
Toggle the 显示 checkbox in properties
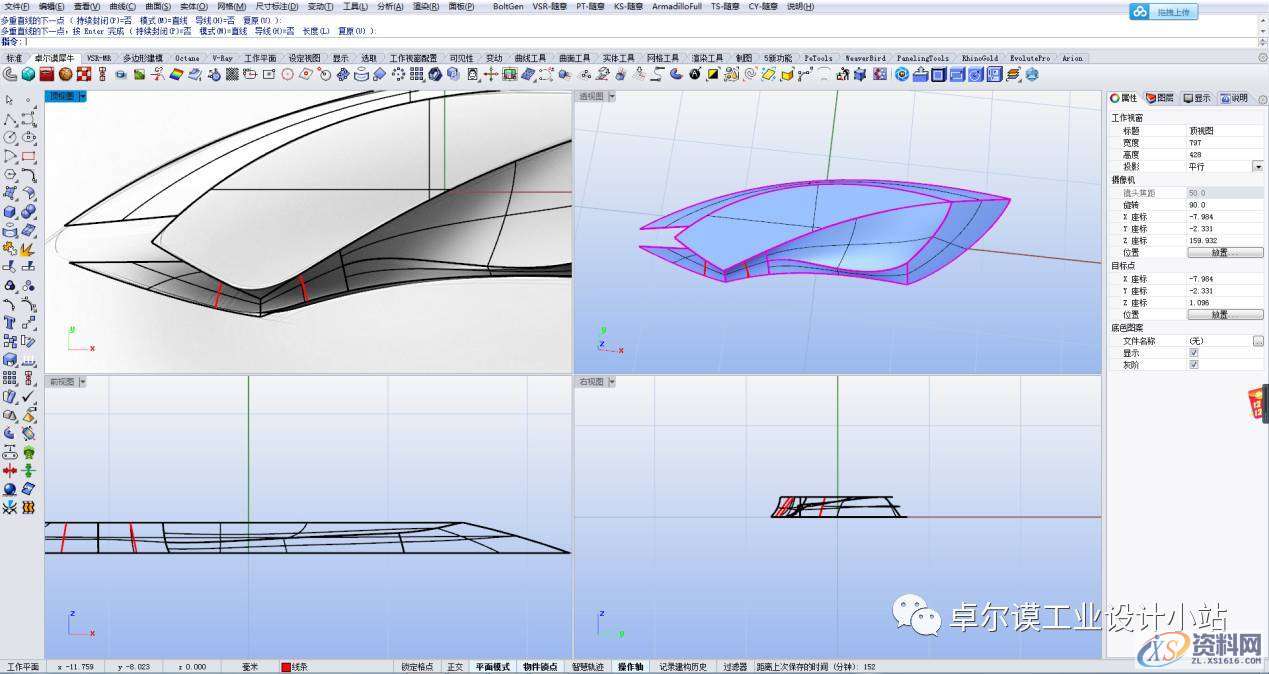[1193, 353]
